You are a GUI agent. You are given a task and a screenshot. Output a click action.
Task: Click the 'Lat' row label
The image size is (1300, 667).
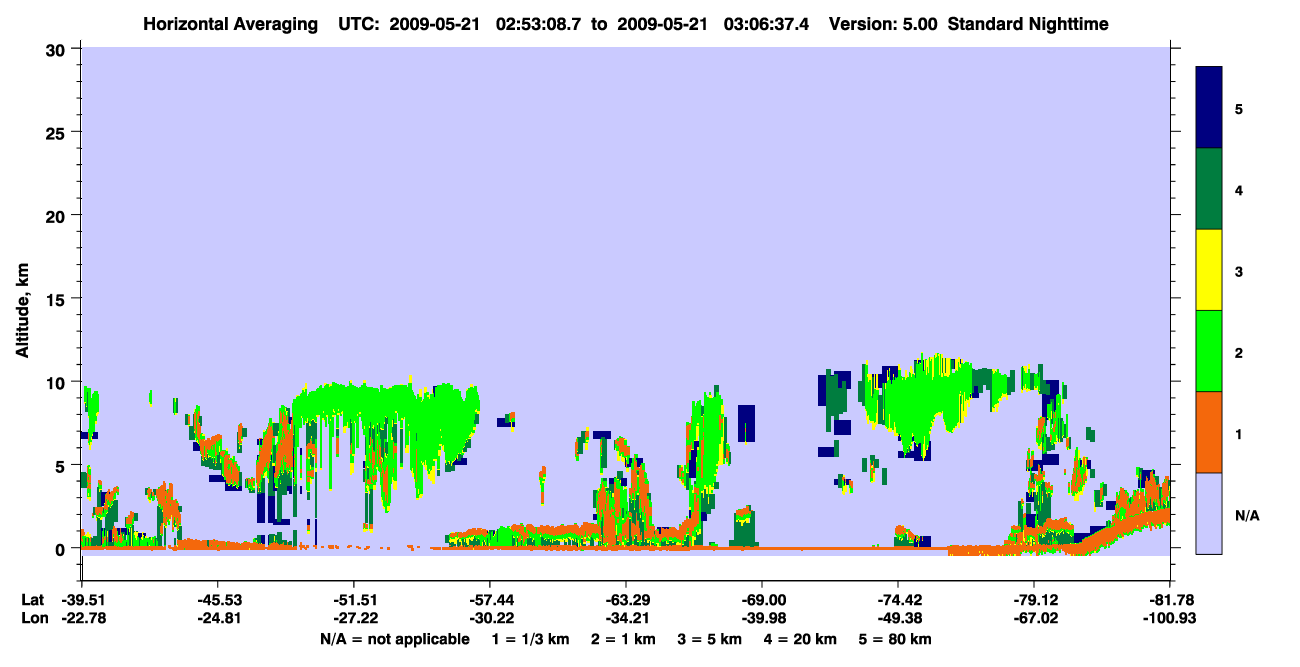coord(32,600)
